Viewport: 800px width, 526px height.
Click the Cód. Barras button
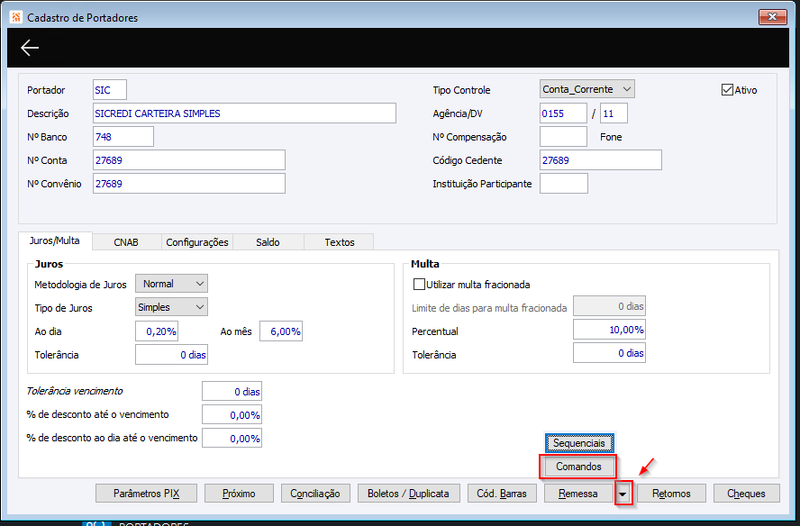point(502,493)
